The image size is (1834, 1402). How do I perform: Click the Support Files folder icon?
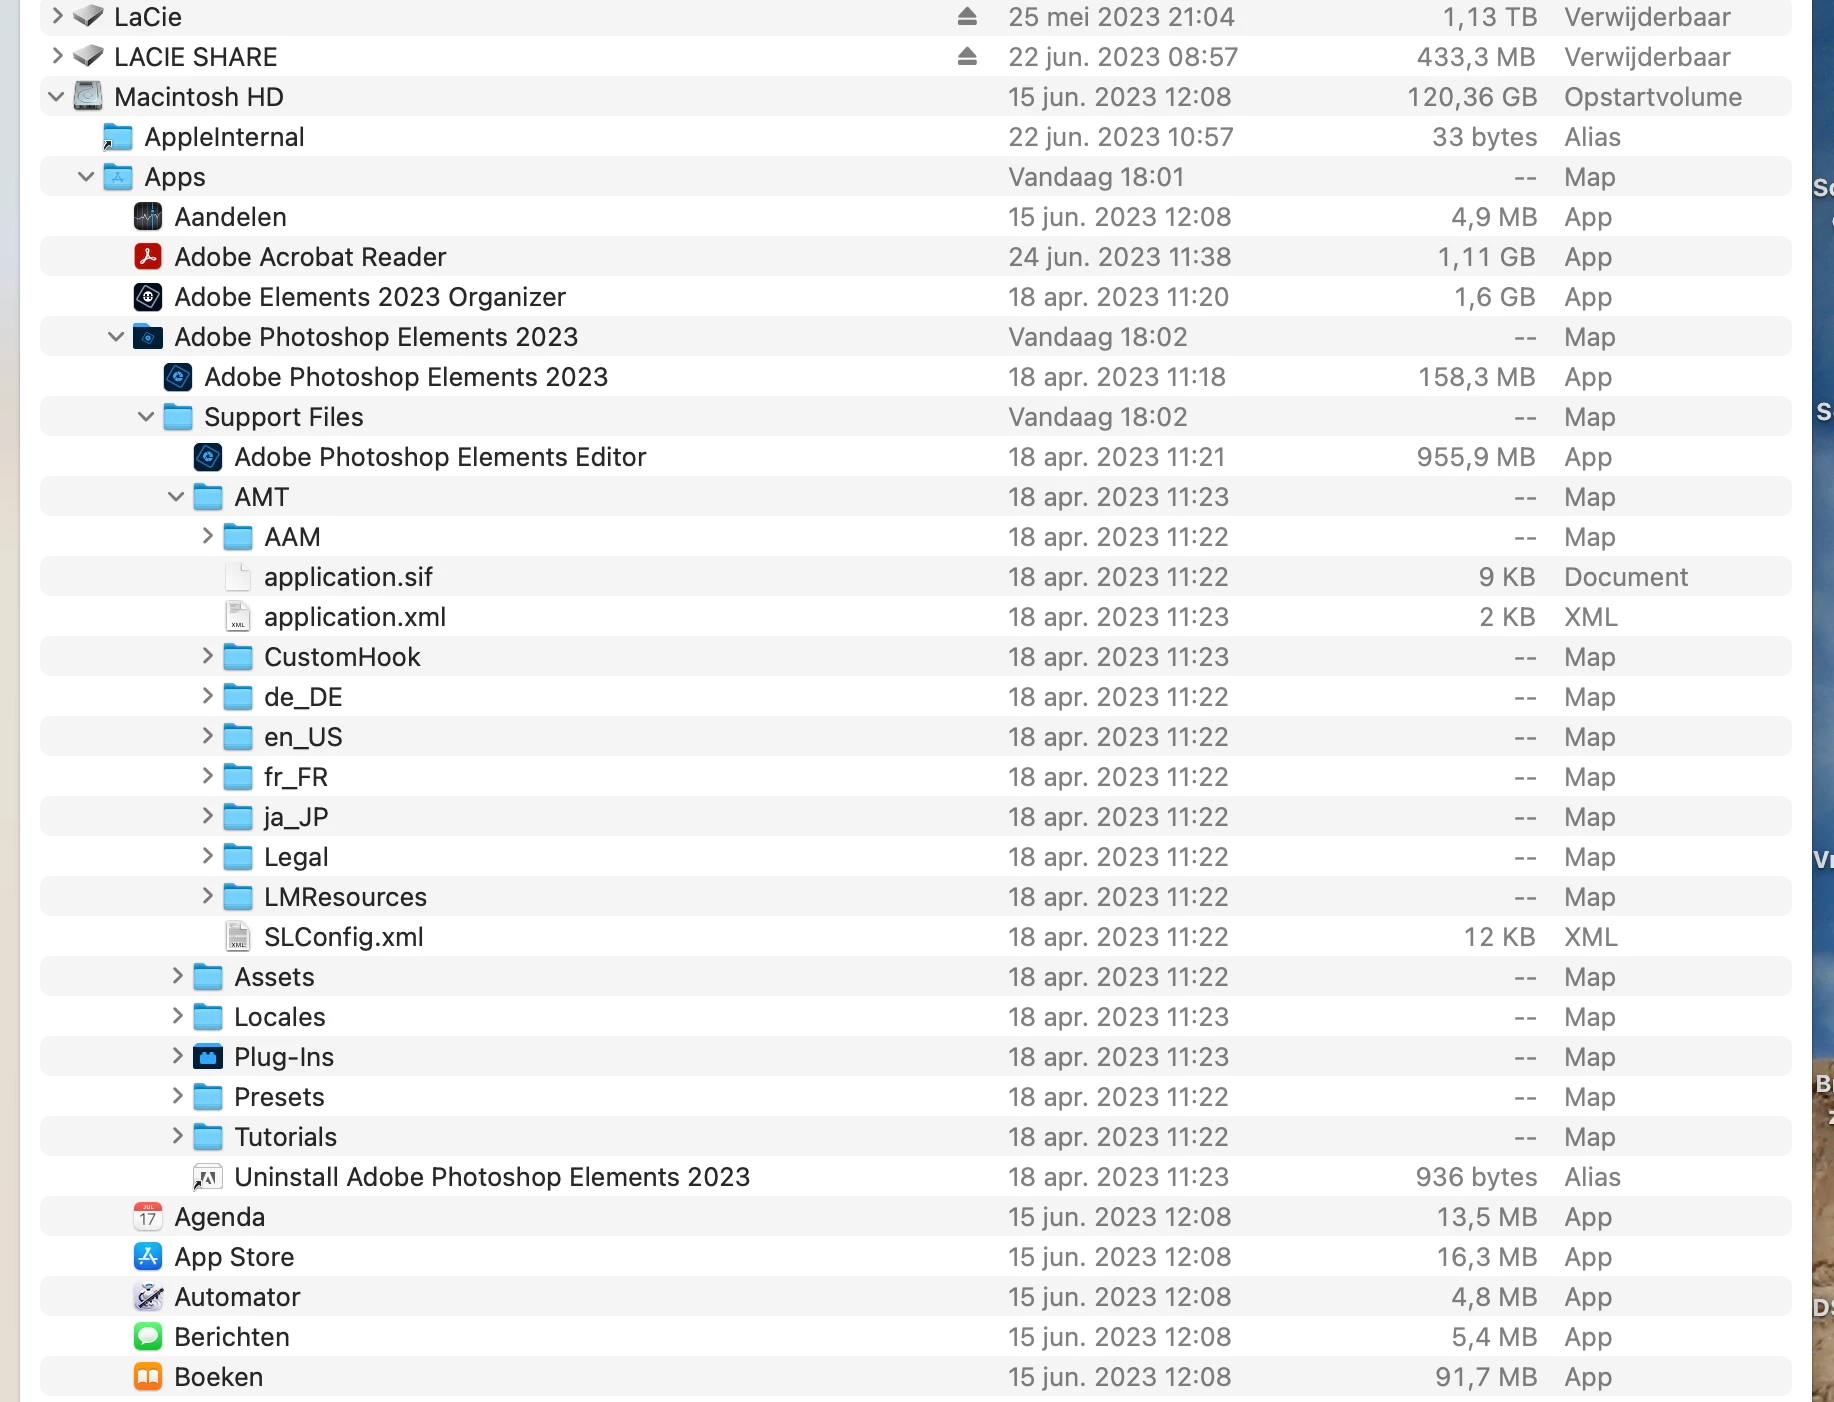(178, 417)
